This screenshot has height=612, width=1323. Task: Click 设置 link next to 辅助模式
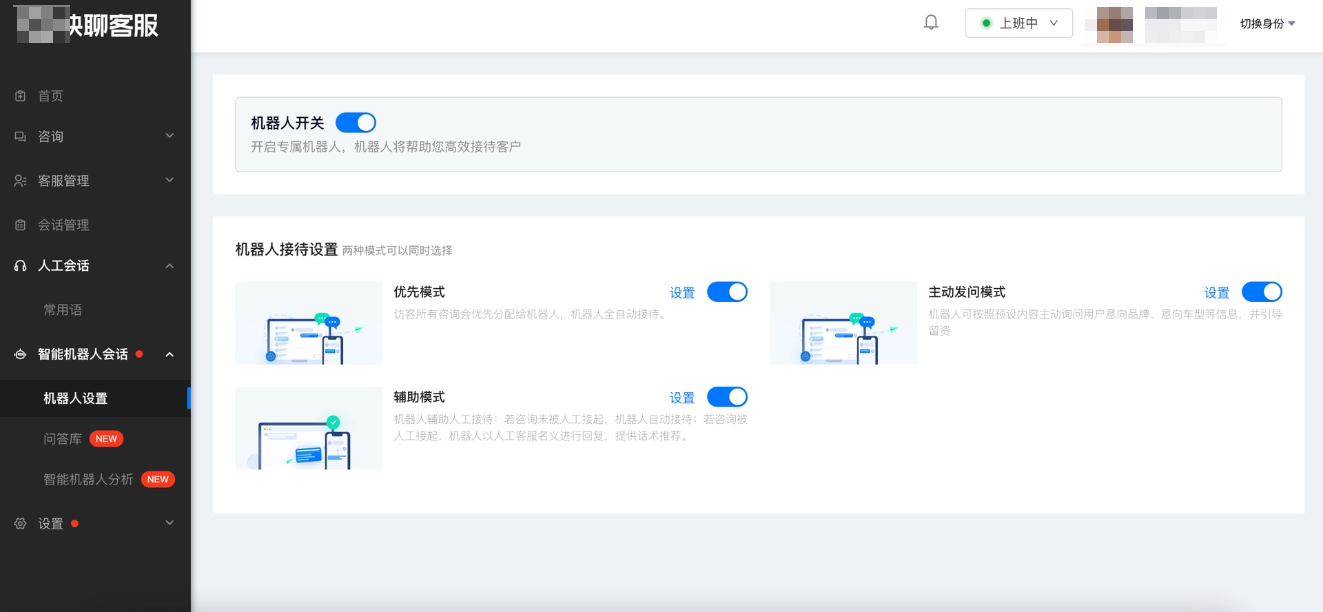(x=681, y=397)
